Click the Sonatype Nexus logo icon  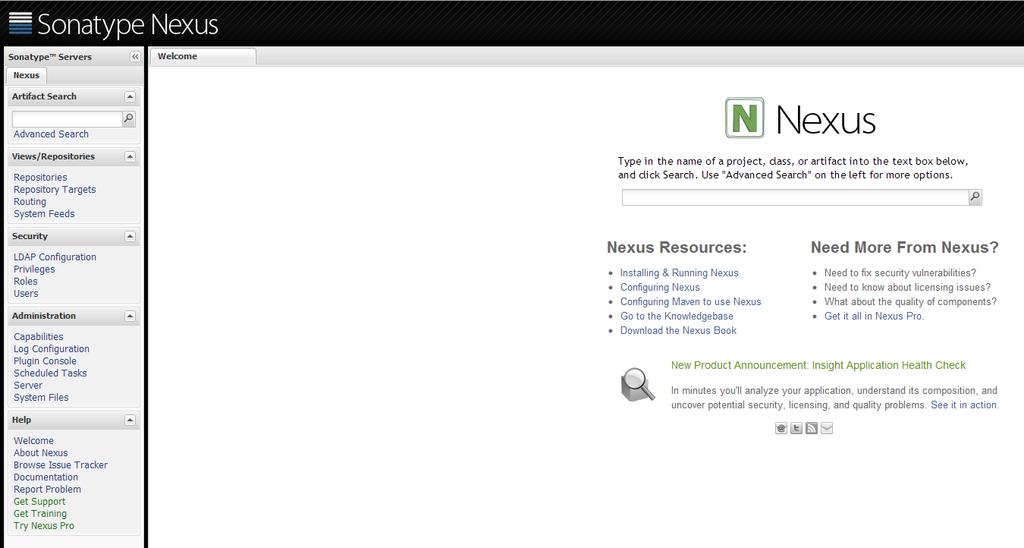20,23
